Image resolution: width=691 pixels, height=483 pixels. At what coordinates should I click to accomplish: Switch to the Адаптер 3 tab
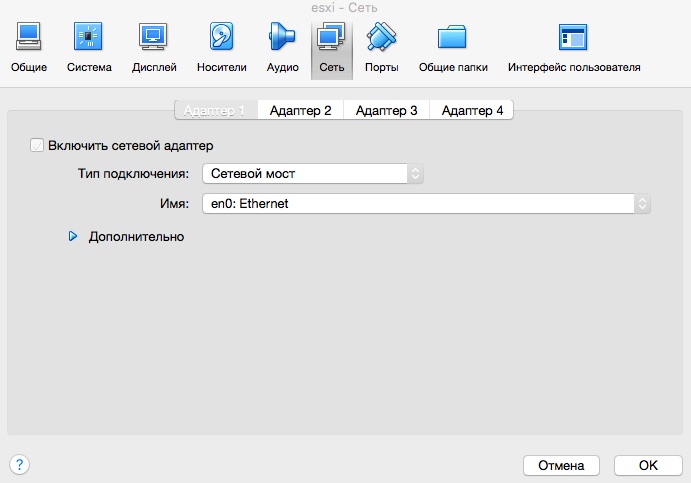(x=386, y=111)
